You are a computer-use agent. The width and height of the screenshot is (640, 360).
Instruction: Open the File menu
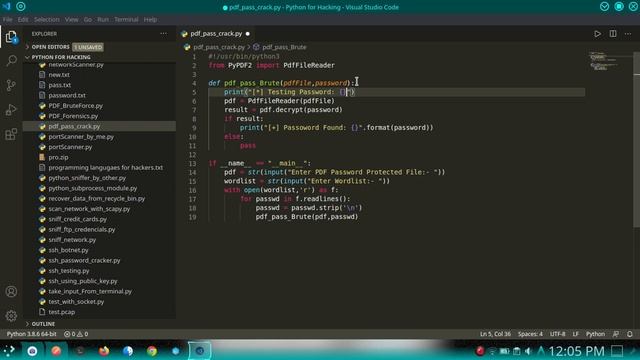pos(8,20)
